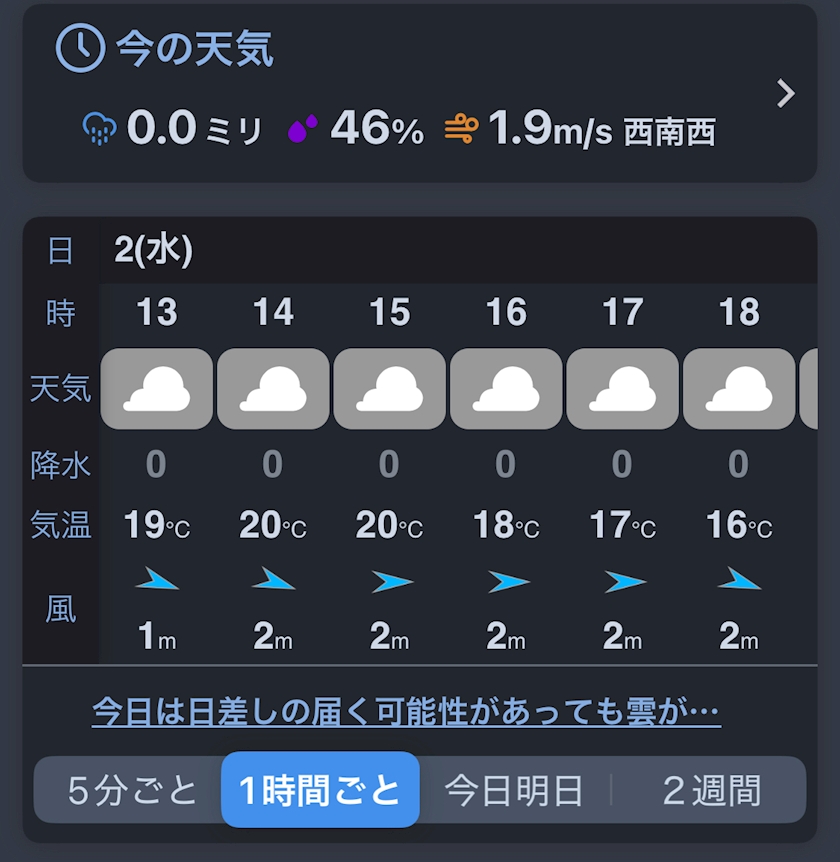The width and height of the screenshot is (840, 862).
Task: Click the purple humidity droplet icon
Action: click(x=303, y=129)
